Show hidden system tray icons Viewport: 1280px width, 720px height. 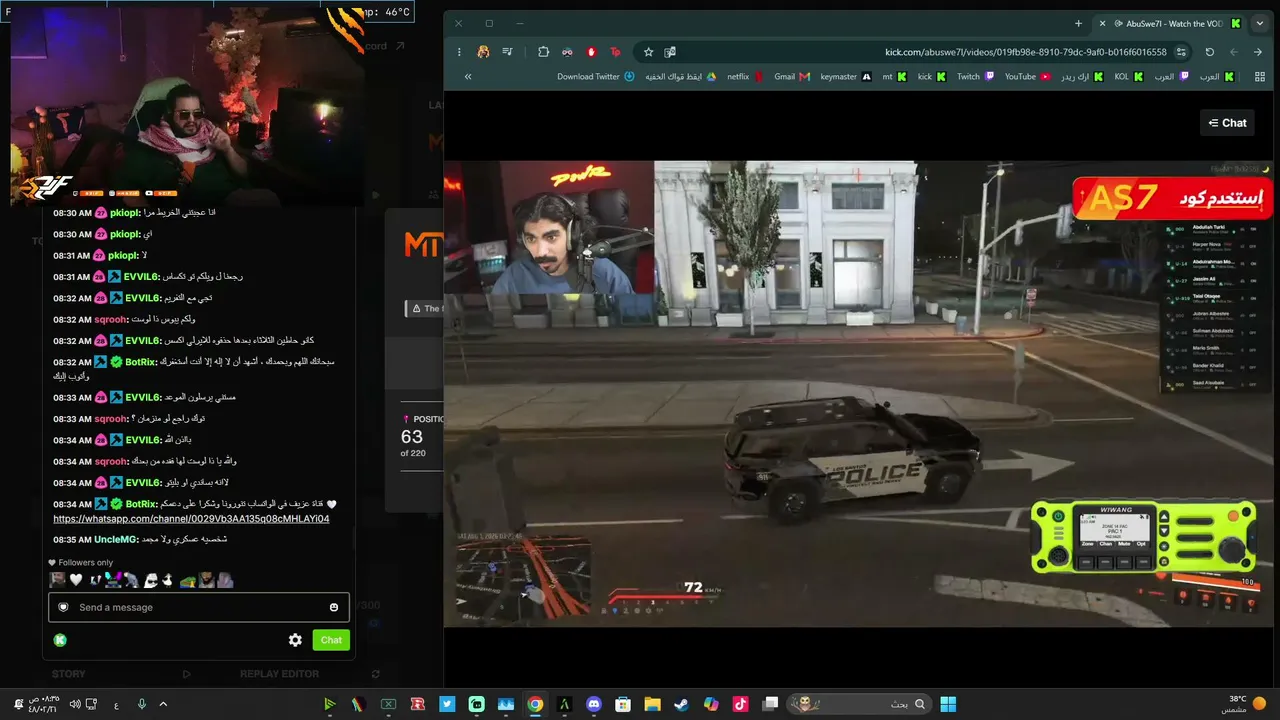pos(163,704)
